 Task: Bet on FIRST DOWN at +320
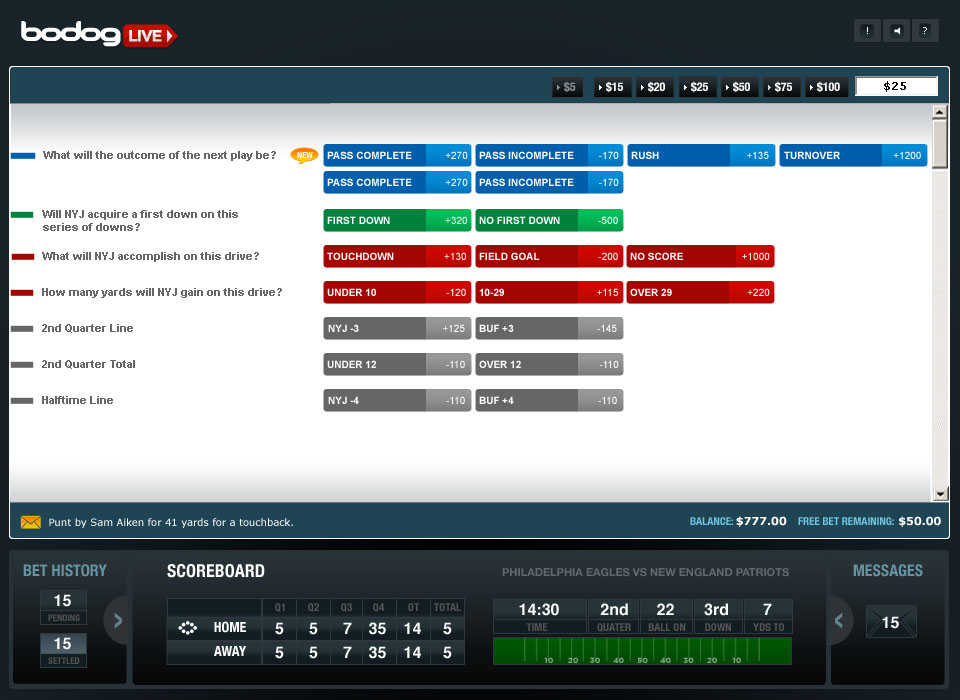point(397,220)
